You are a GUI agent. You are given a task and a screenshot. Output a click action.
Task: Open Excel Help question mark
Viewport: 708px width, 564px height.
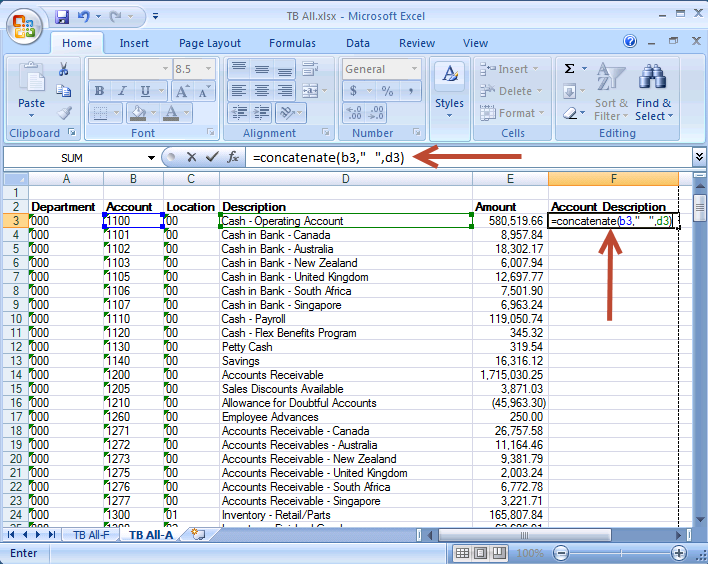[630, 42]
